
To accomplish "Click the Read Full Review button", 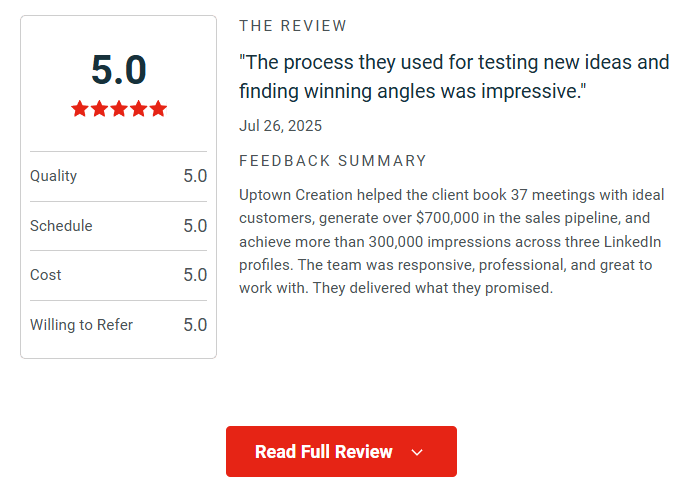I will tap(324, 452).
